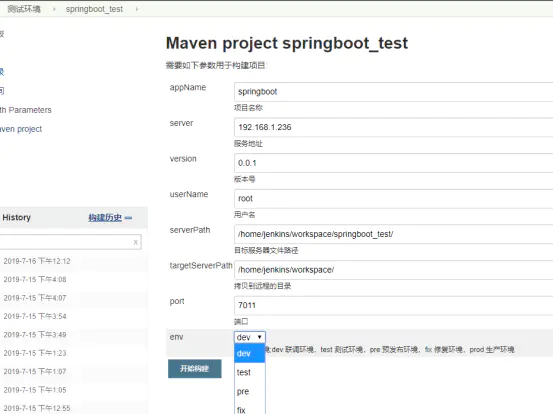This screenshot has height=414, width=553.
Task: Choose the dev option in the env list
Action: (x=250, y=353)
